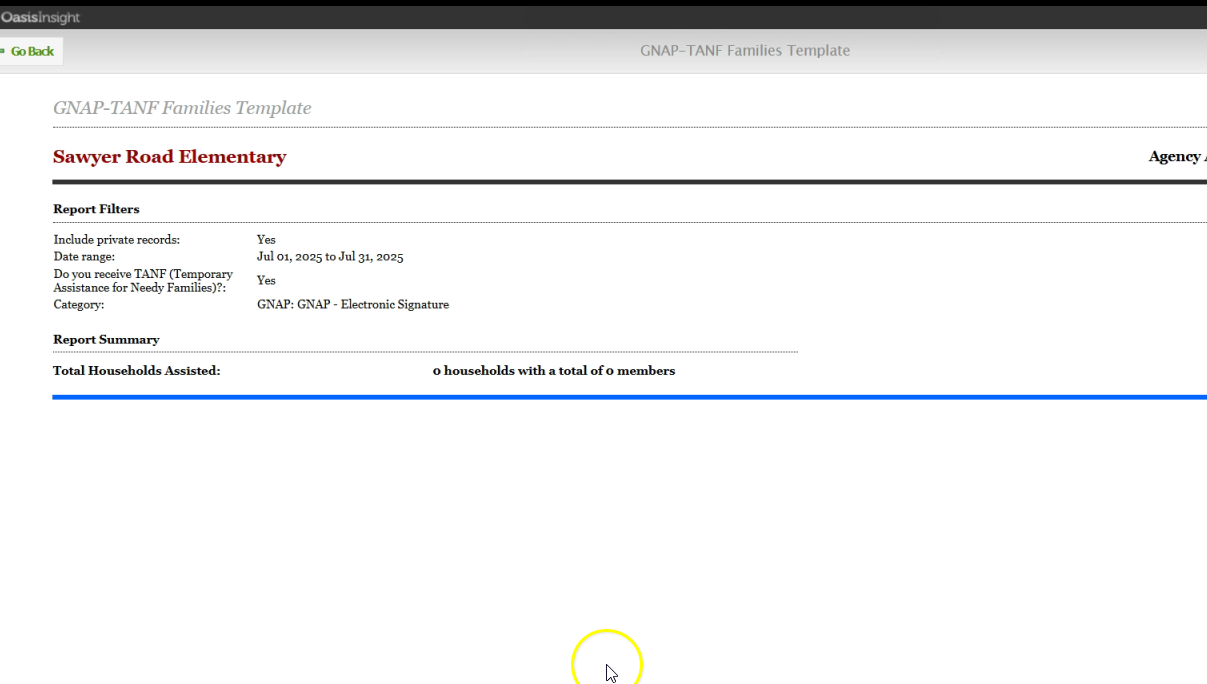Click the Agency label at right edge
The image size is (1207, 684).
click(x=1177, y=157)
